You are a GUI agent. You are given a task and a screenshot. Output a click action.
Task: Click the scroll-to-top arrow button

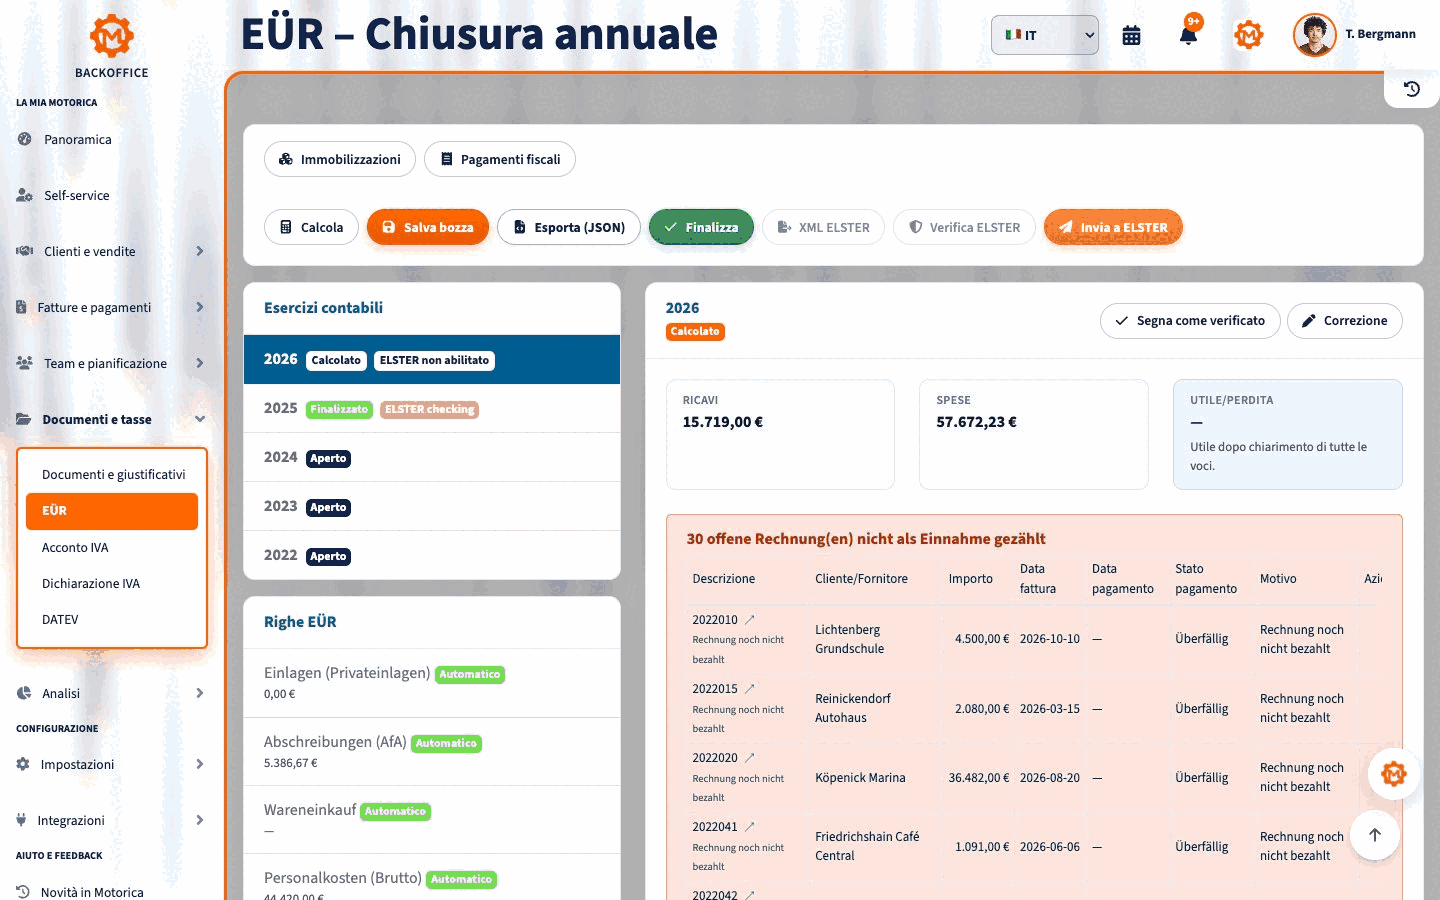[1375, 835]
